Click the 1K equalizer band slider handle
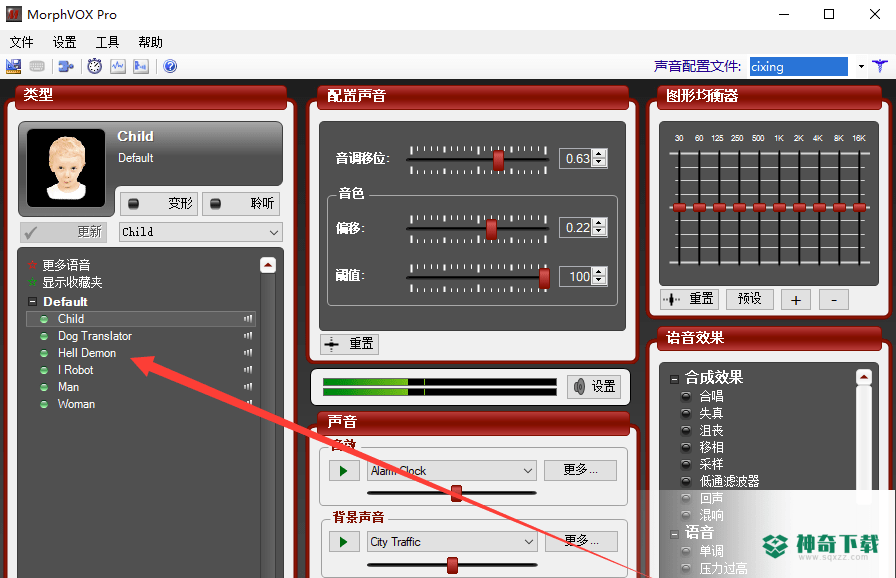This screenshot has width=896, height=578. click(779, 207)
